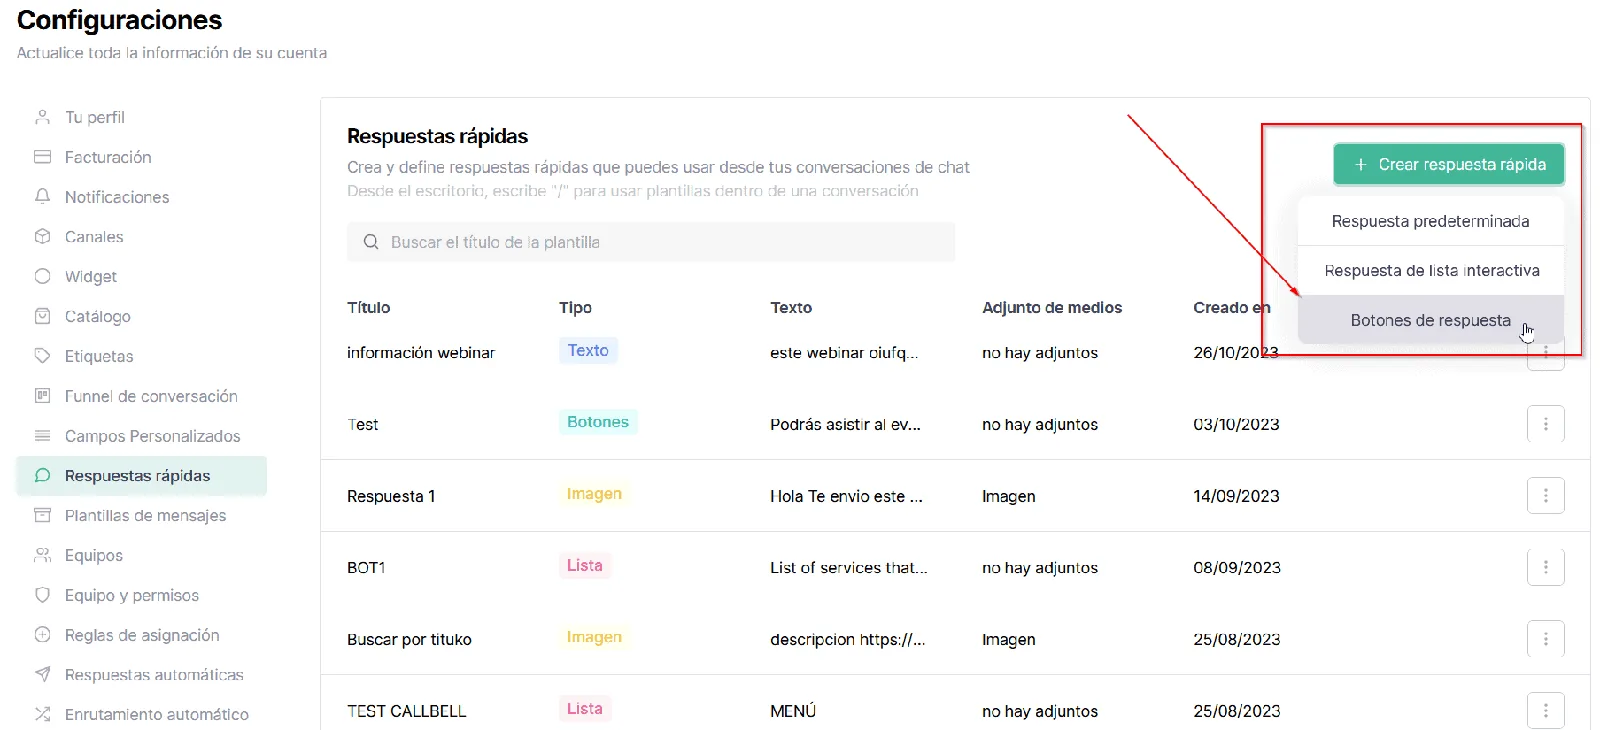
Task: Click the Facturación card icon
Action: 42,157
